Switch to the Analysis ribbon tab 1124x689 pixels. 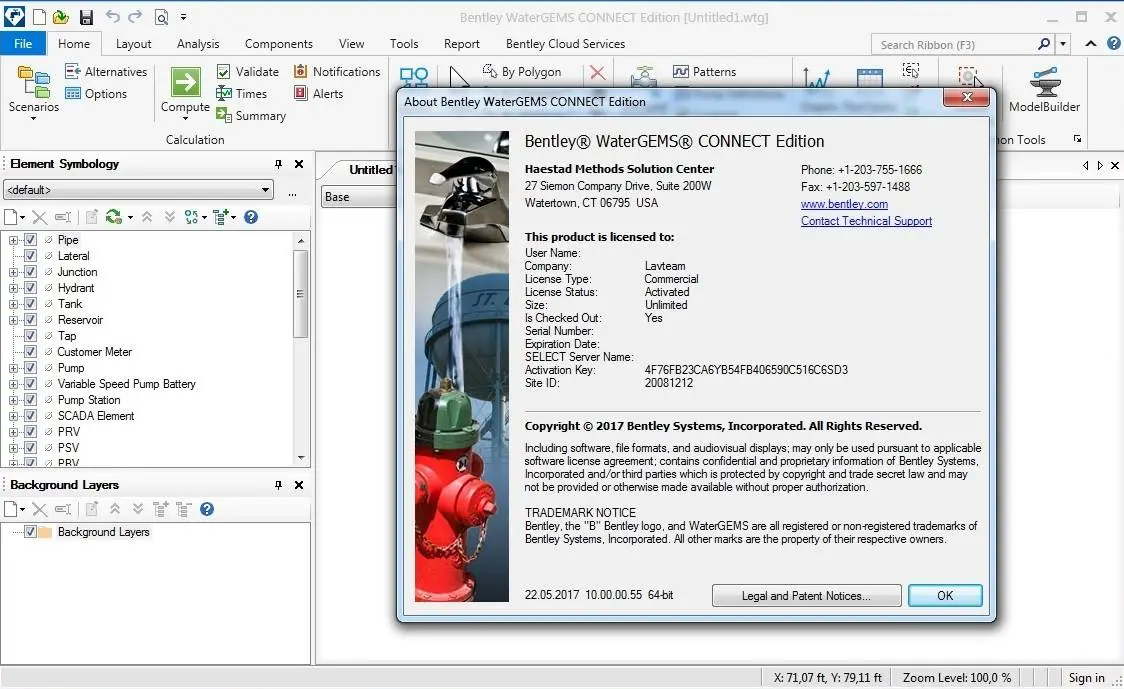click(x=198, y=44)
